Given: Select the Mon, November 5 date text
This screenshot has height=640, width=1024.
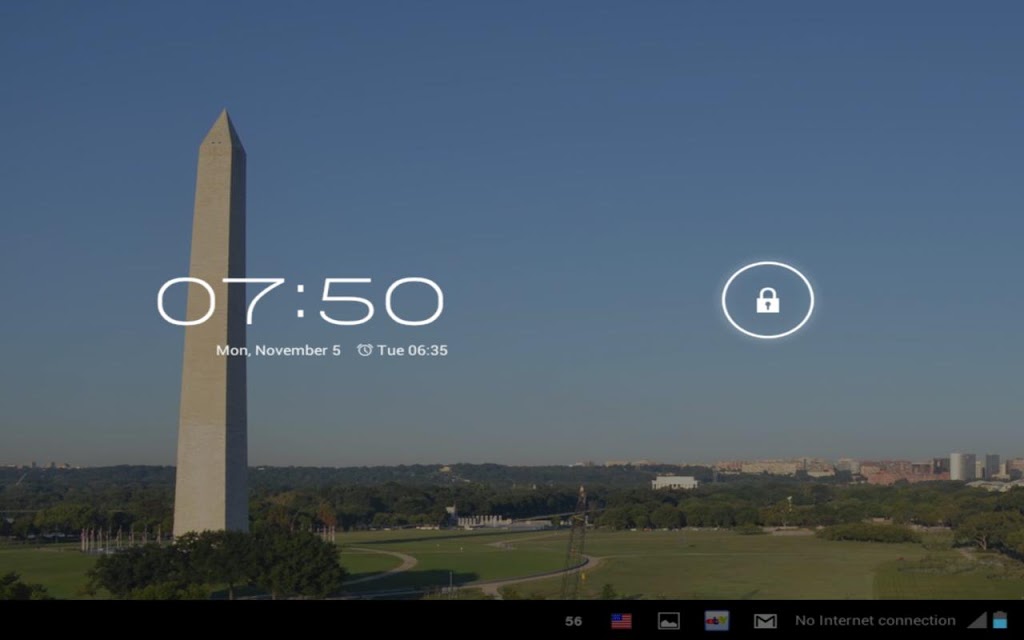Looking at the screenshot, I should click(278, 350).
